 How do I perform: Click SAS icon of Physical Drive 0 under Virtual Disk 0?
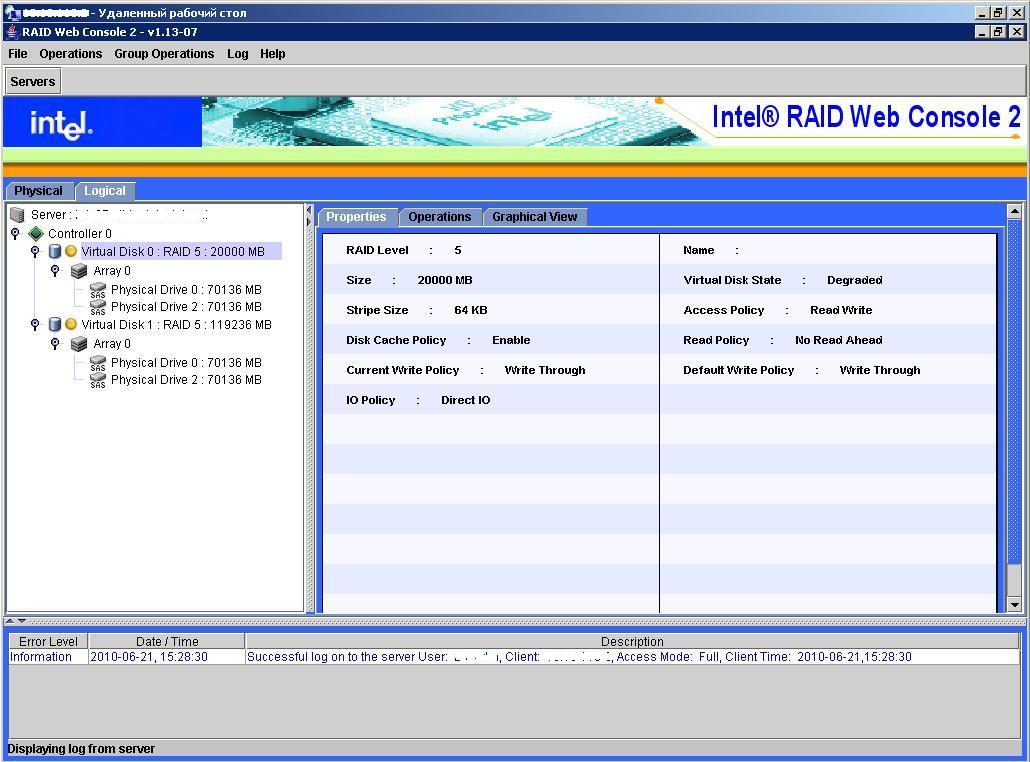click(x=97, y=290)
